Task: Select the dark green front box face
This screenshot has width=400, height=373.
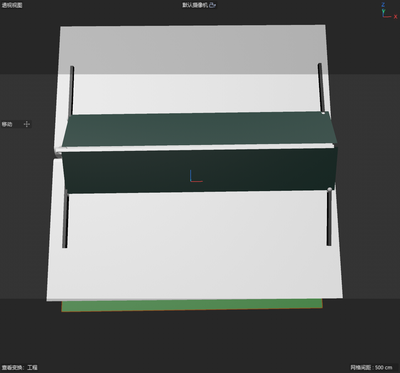Action: [x=199, y=171]
